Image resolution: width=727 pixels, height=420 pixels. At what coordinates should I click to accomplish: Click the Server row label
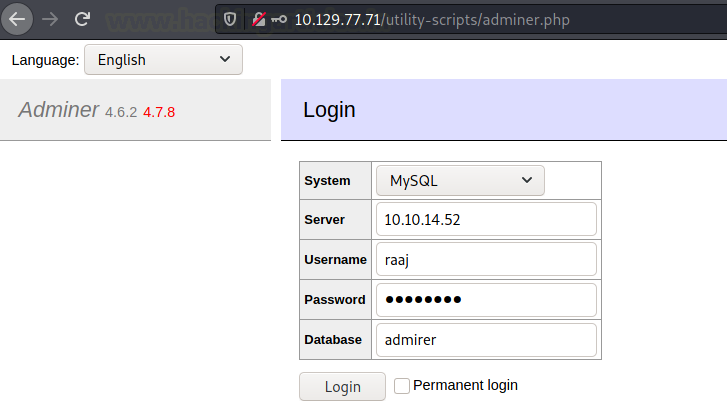coord(325,220)
